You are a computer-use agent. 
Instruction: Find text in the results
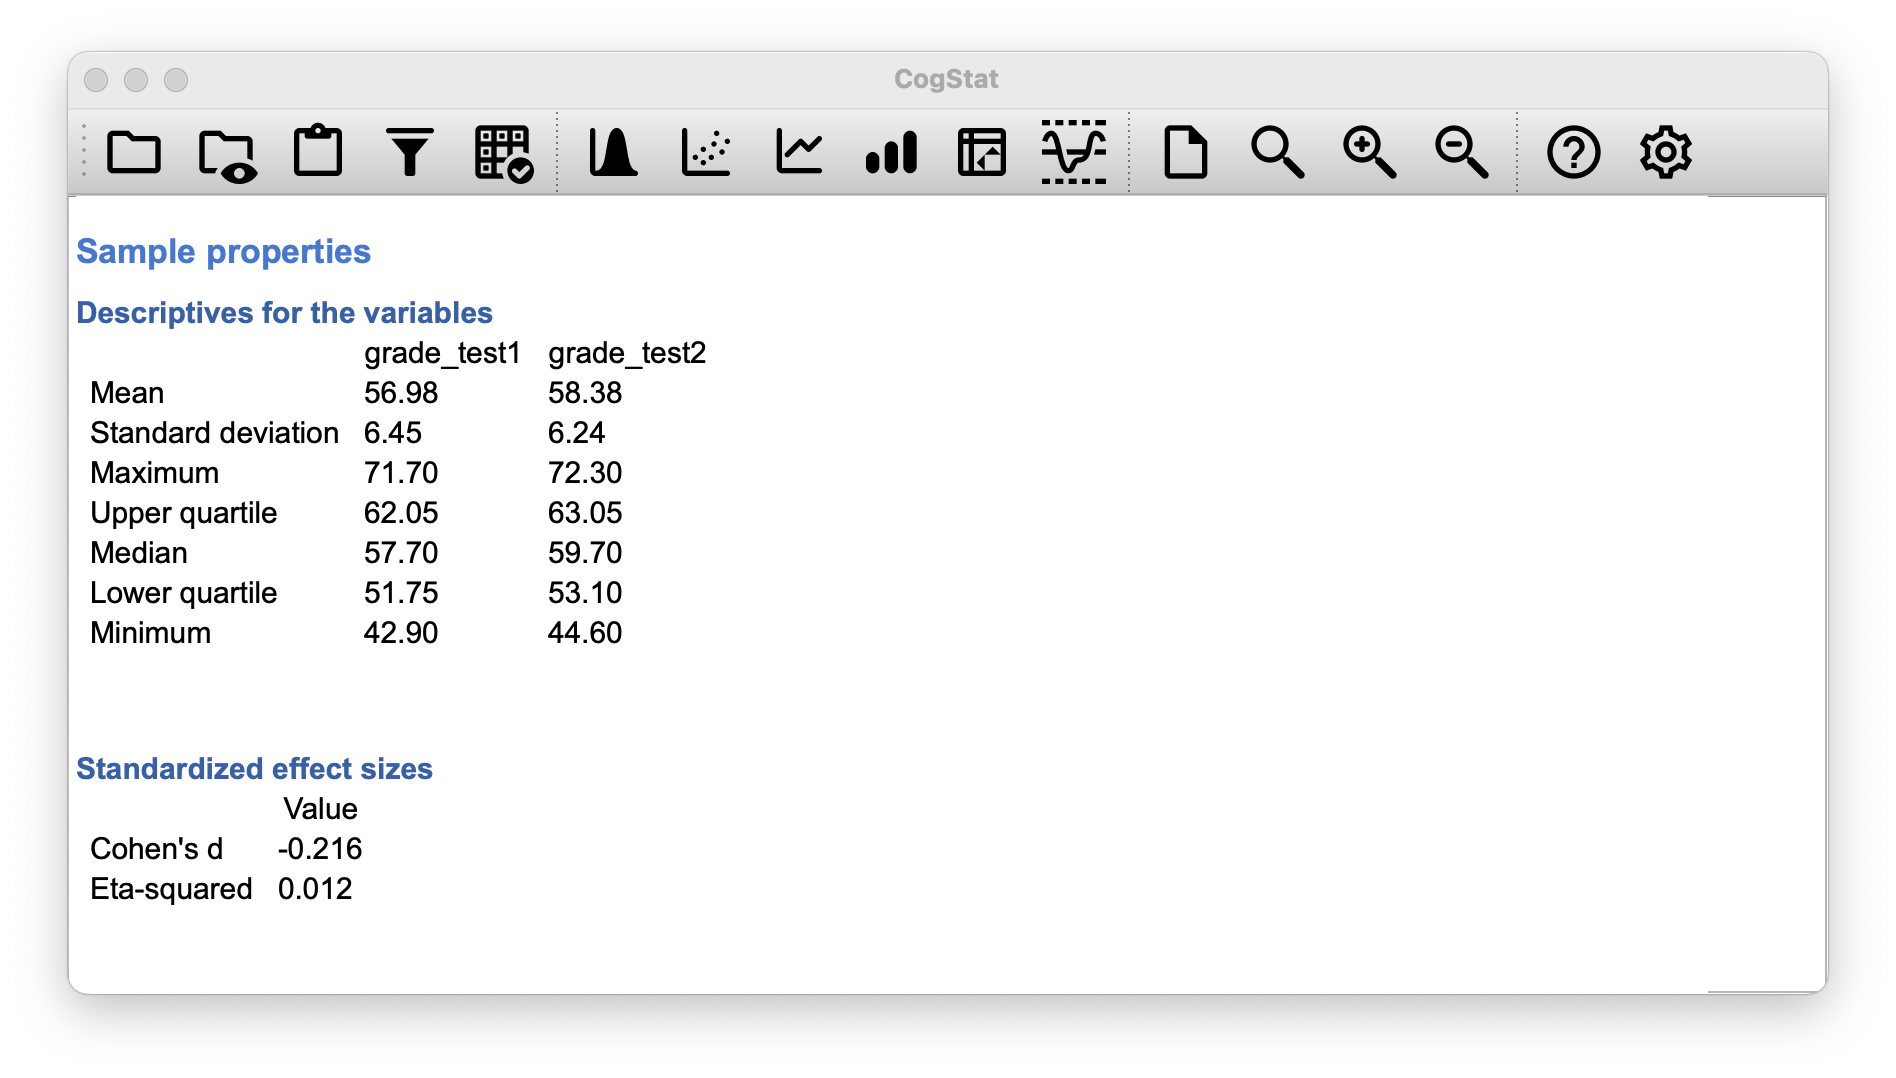[x=1276, y=152]
